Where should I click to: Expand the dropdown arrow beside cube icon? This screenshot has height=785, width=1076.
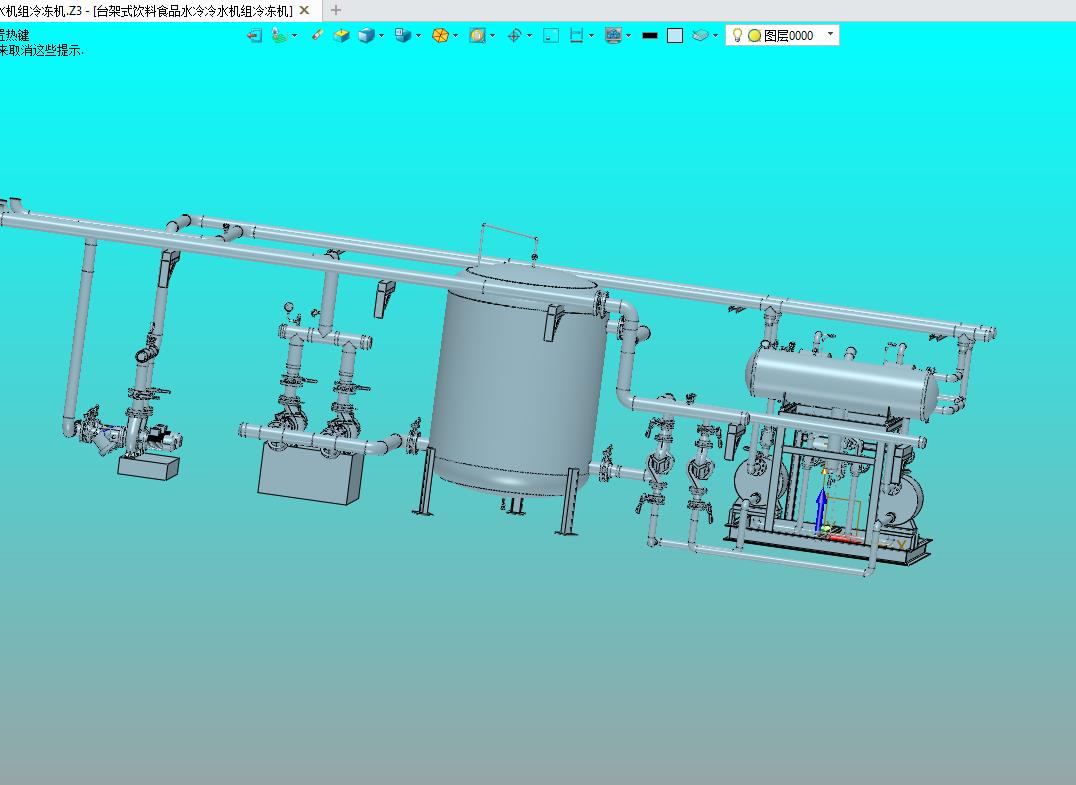click(x=382, y=36)
